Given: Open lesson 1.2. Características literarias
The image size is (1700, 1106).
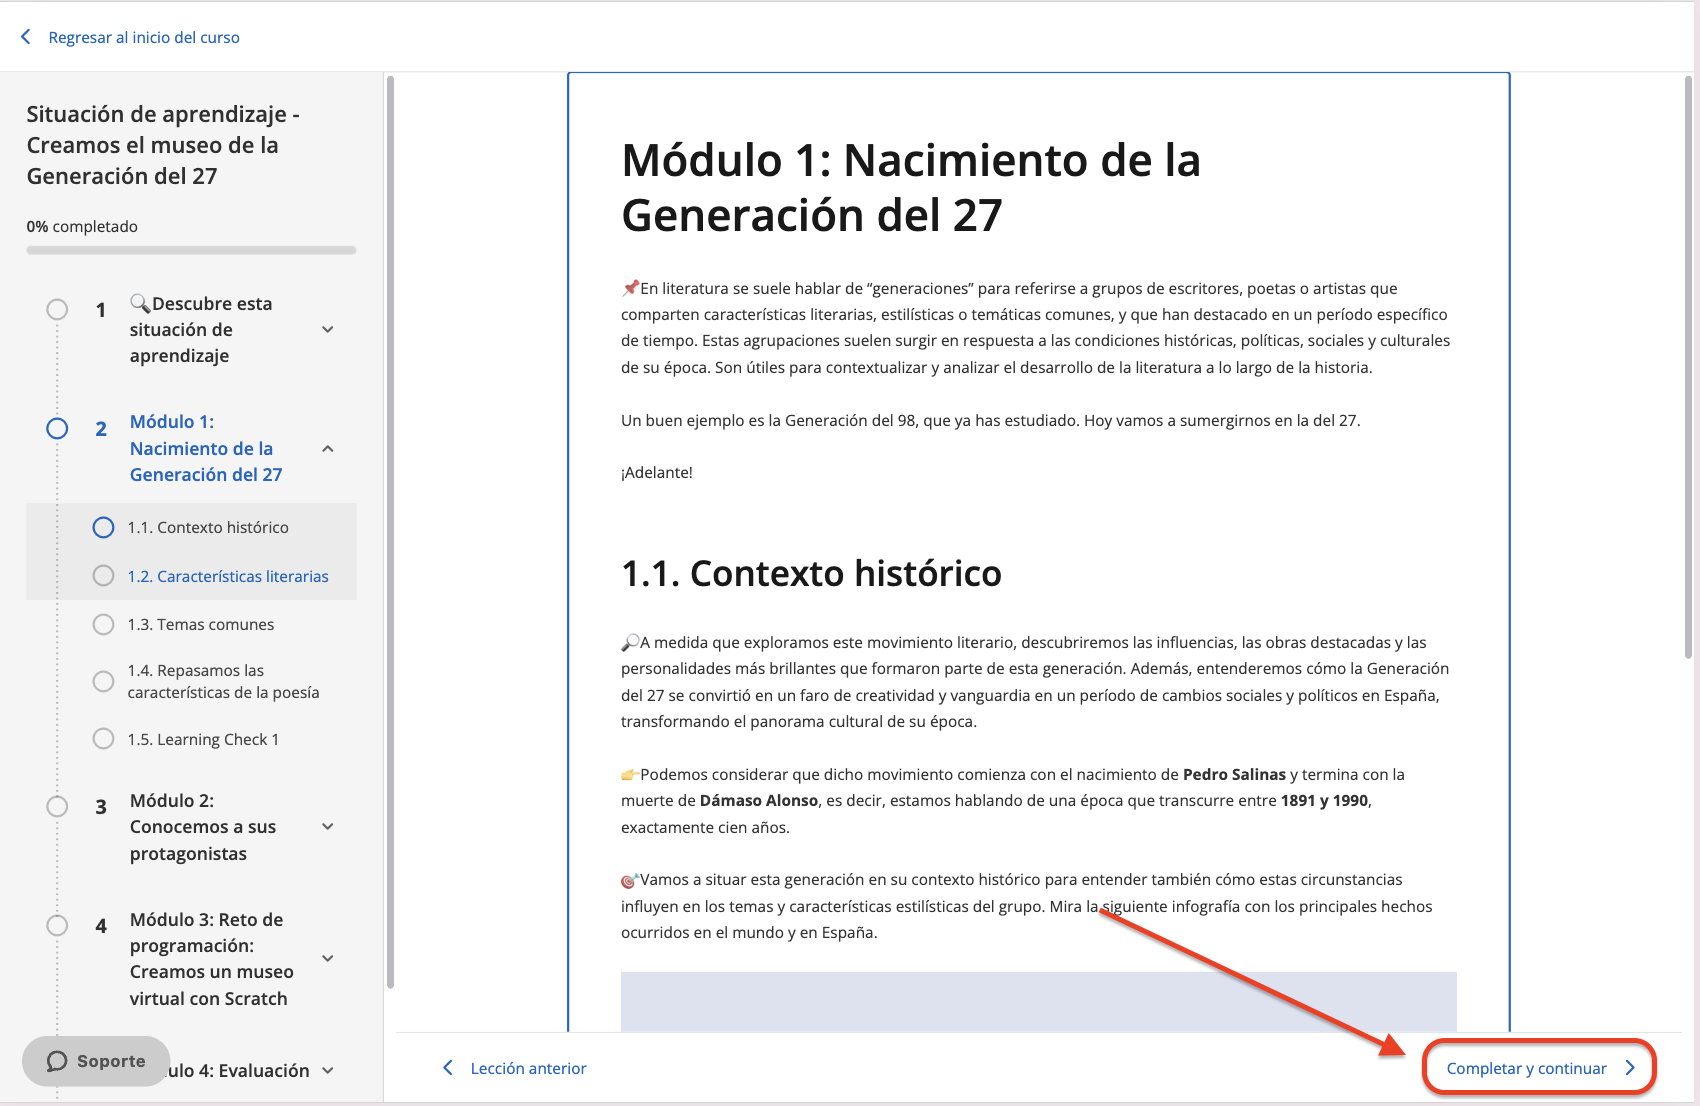Looking at the screenshot, I should [228, 576].
